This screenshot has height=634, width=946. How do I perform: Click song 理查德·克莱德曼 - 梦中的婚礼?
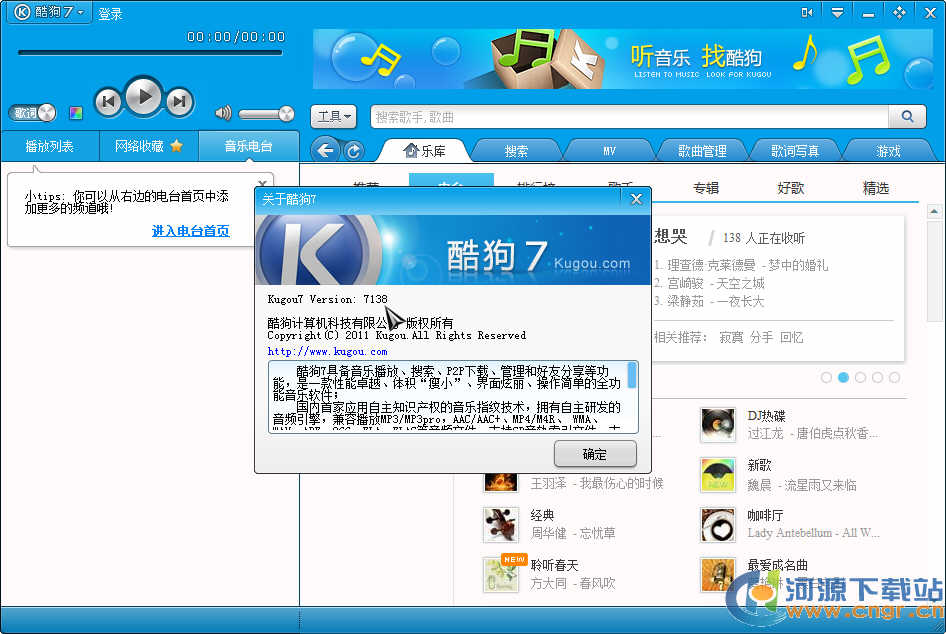[x=748, y=265]
